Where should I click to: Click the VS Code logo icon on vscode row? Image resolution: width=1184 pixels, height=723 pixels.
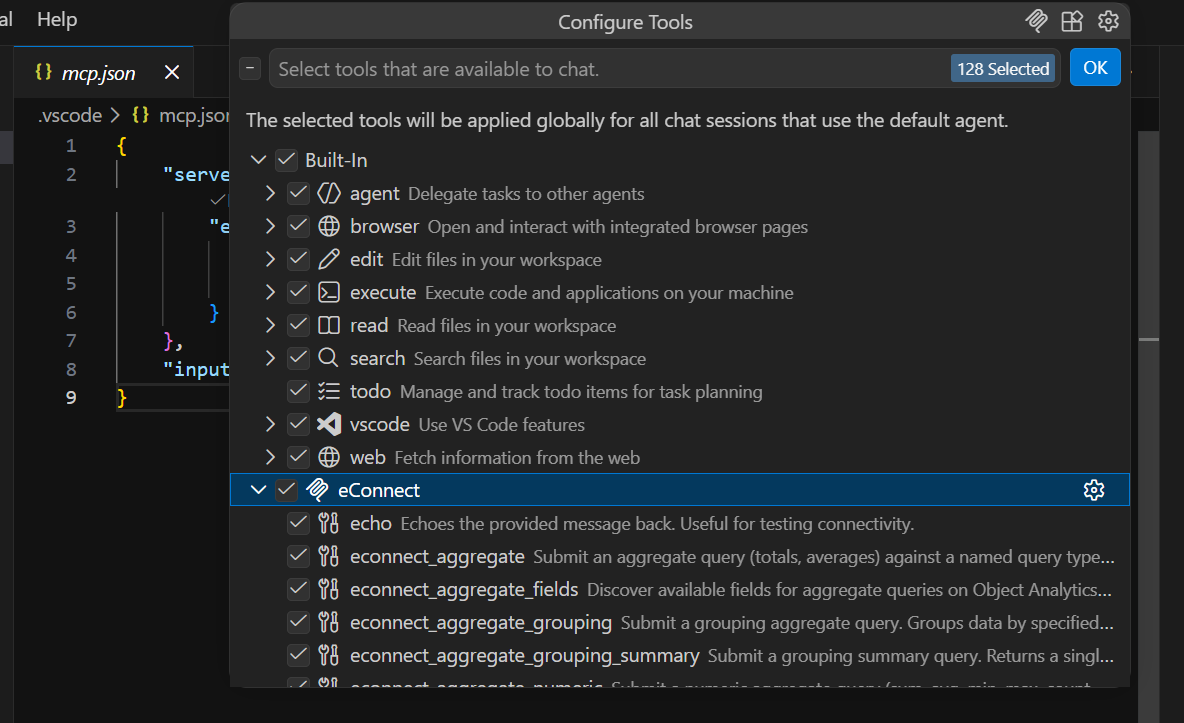click(327, 423)
